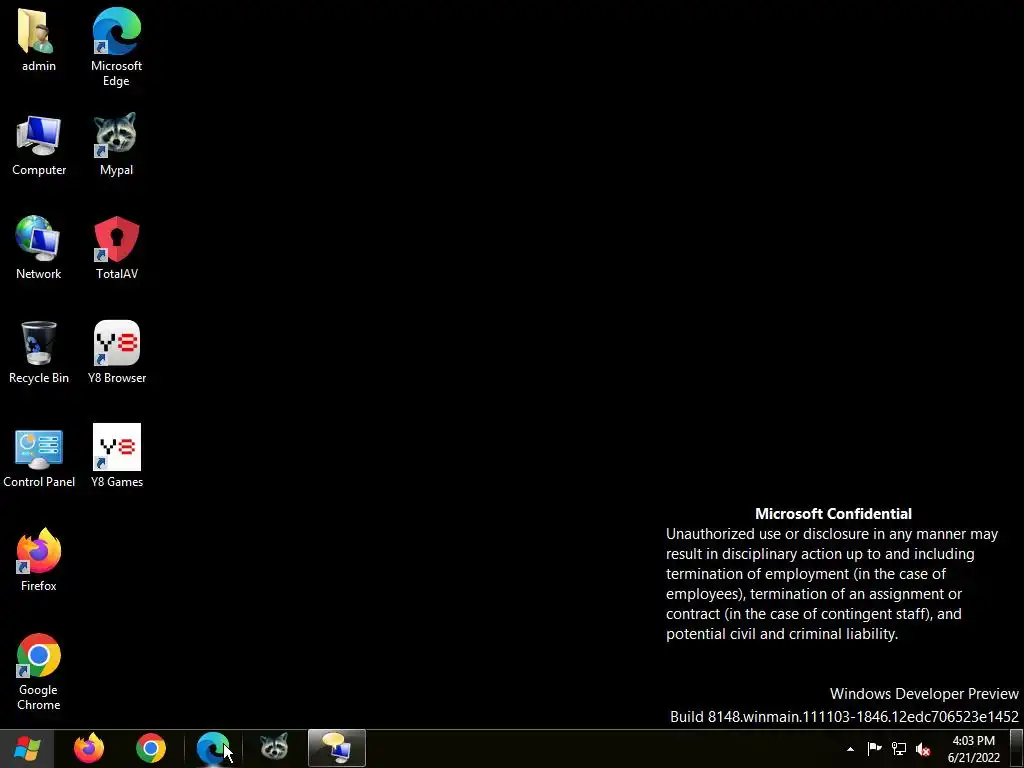Open the Action Center flag icon
1024x768 pixels.
[874, 749]
